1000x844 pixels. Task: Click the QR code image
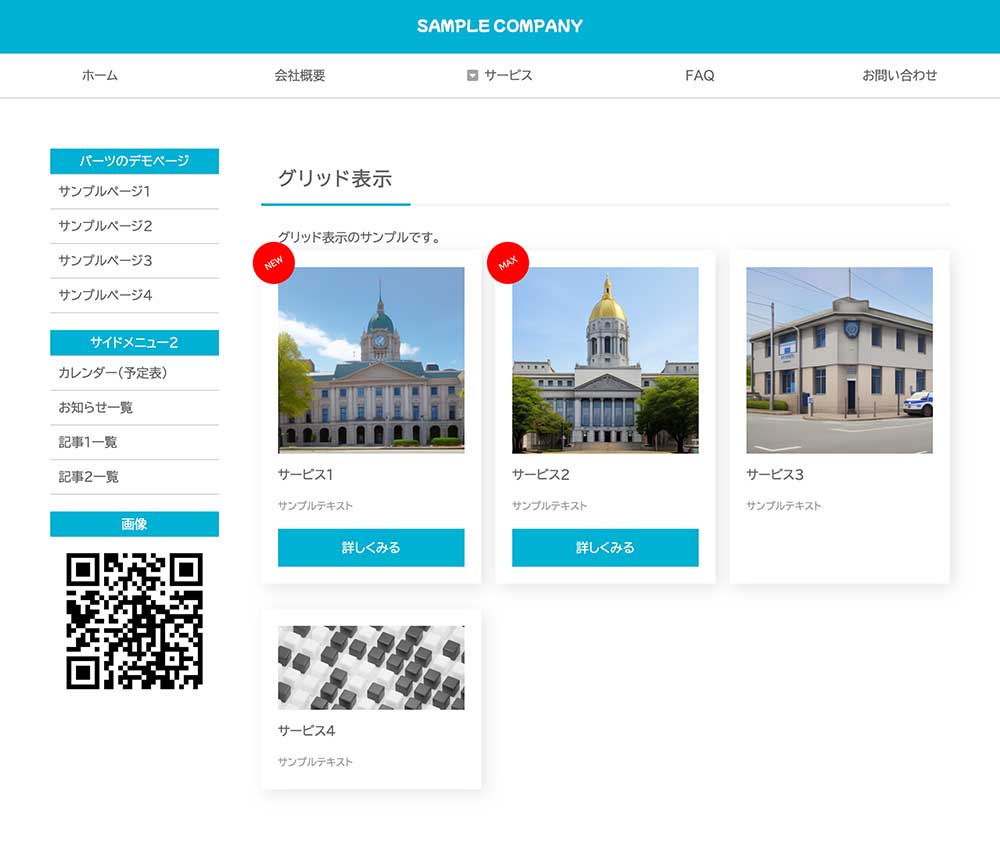pos(135,621)
